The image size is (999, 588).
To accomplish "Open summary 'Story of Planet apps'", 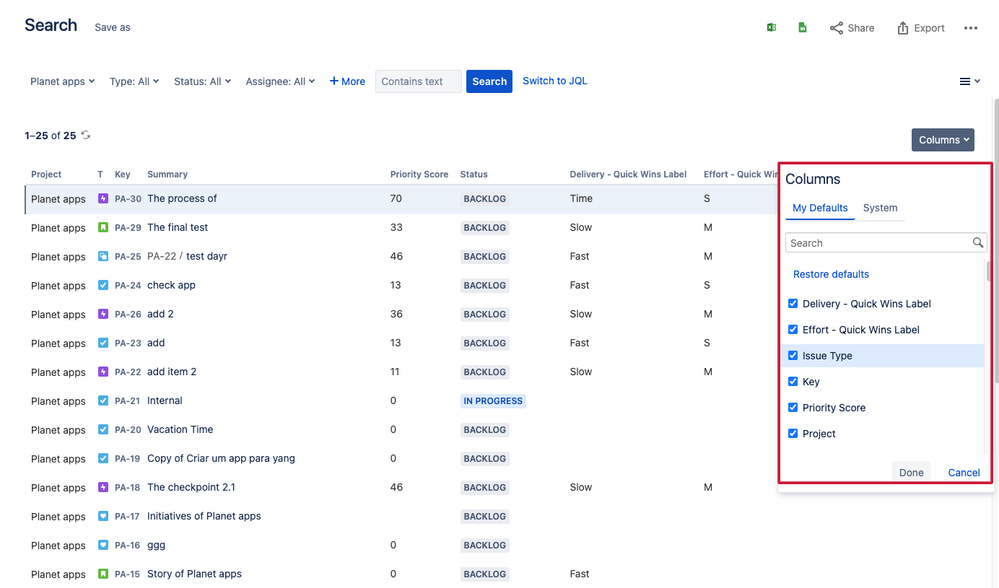I will (x=194, y=574).
